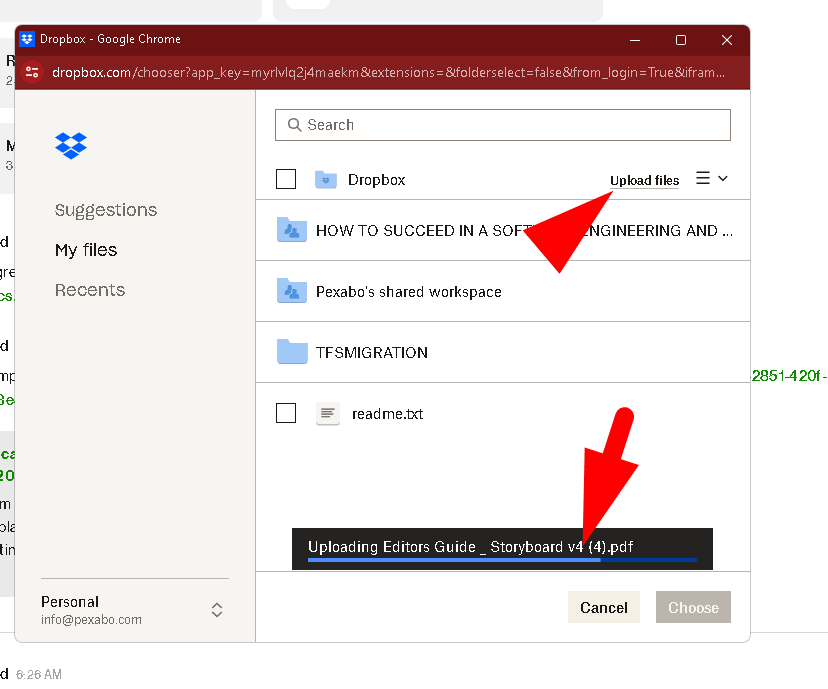Viewport: 828px width, 689px height.
Task: Click the Dropbox logo in sidebar
Action: click(x=71, y=145)
